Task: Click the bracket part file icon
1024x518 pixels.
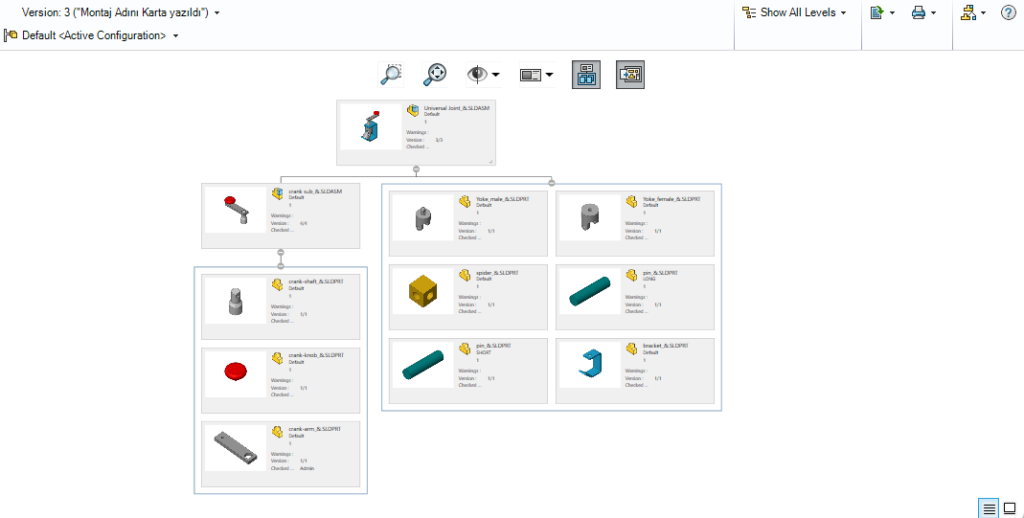Action: coord(633,348)
